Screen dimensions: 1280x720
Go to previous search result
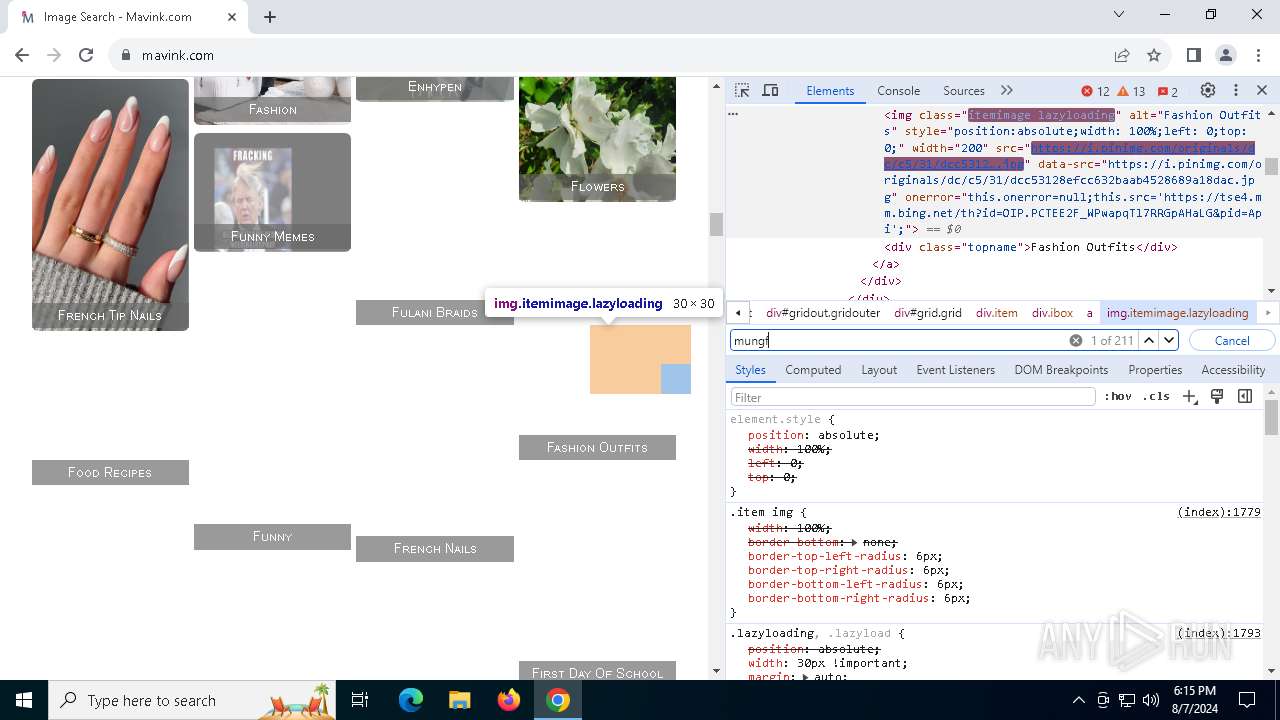pyautogui.click(x=1149, y=340)
